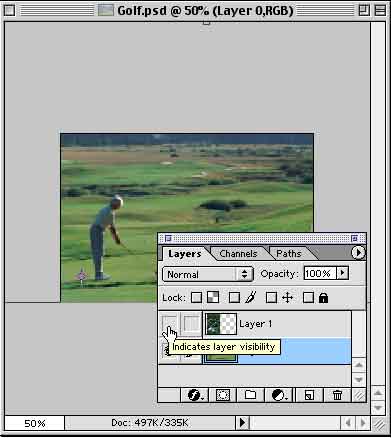Open the Normal blend mode dropdown
Image resolution: width=391 pixels, height=438 pixels.
point(208,274)
